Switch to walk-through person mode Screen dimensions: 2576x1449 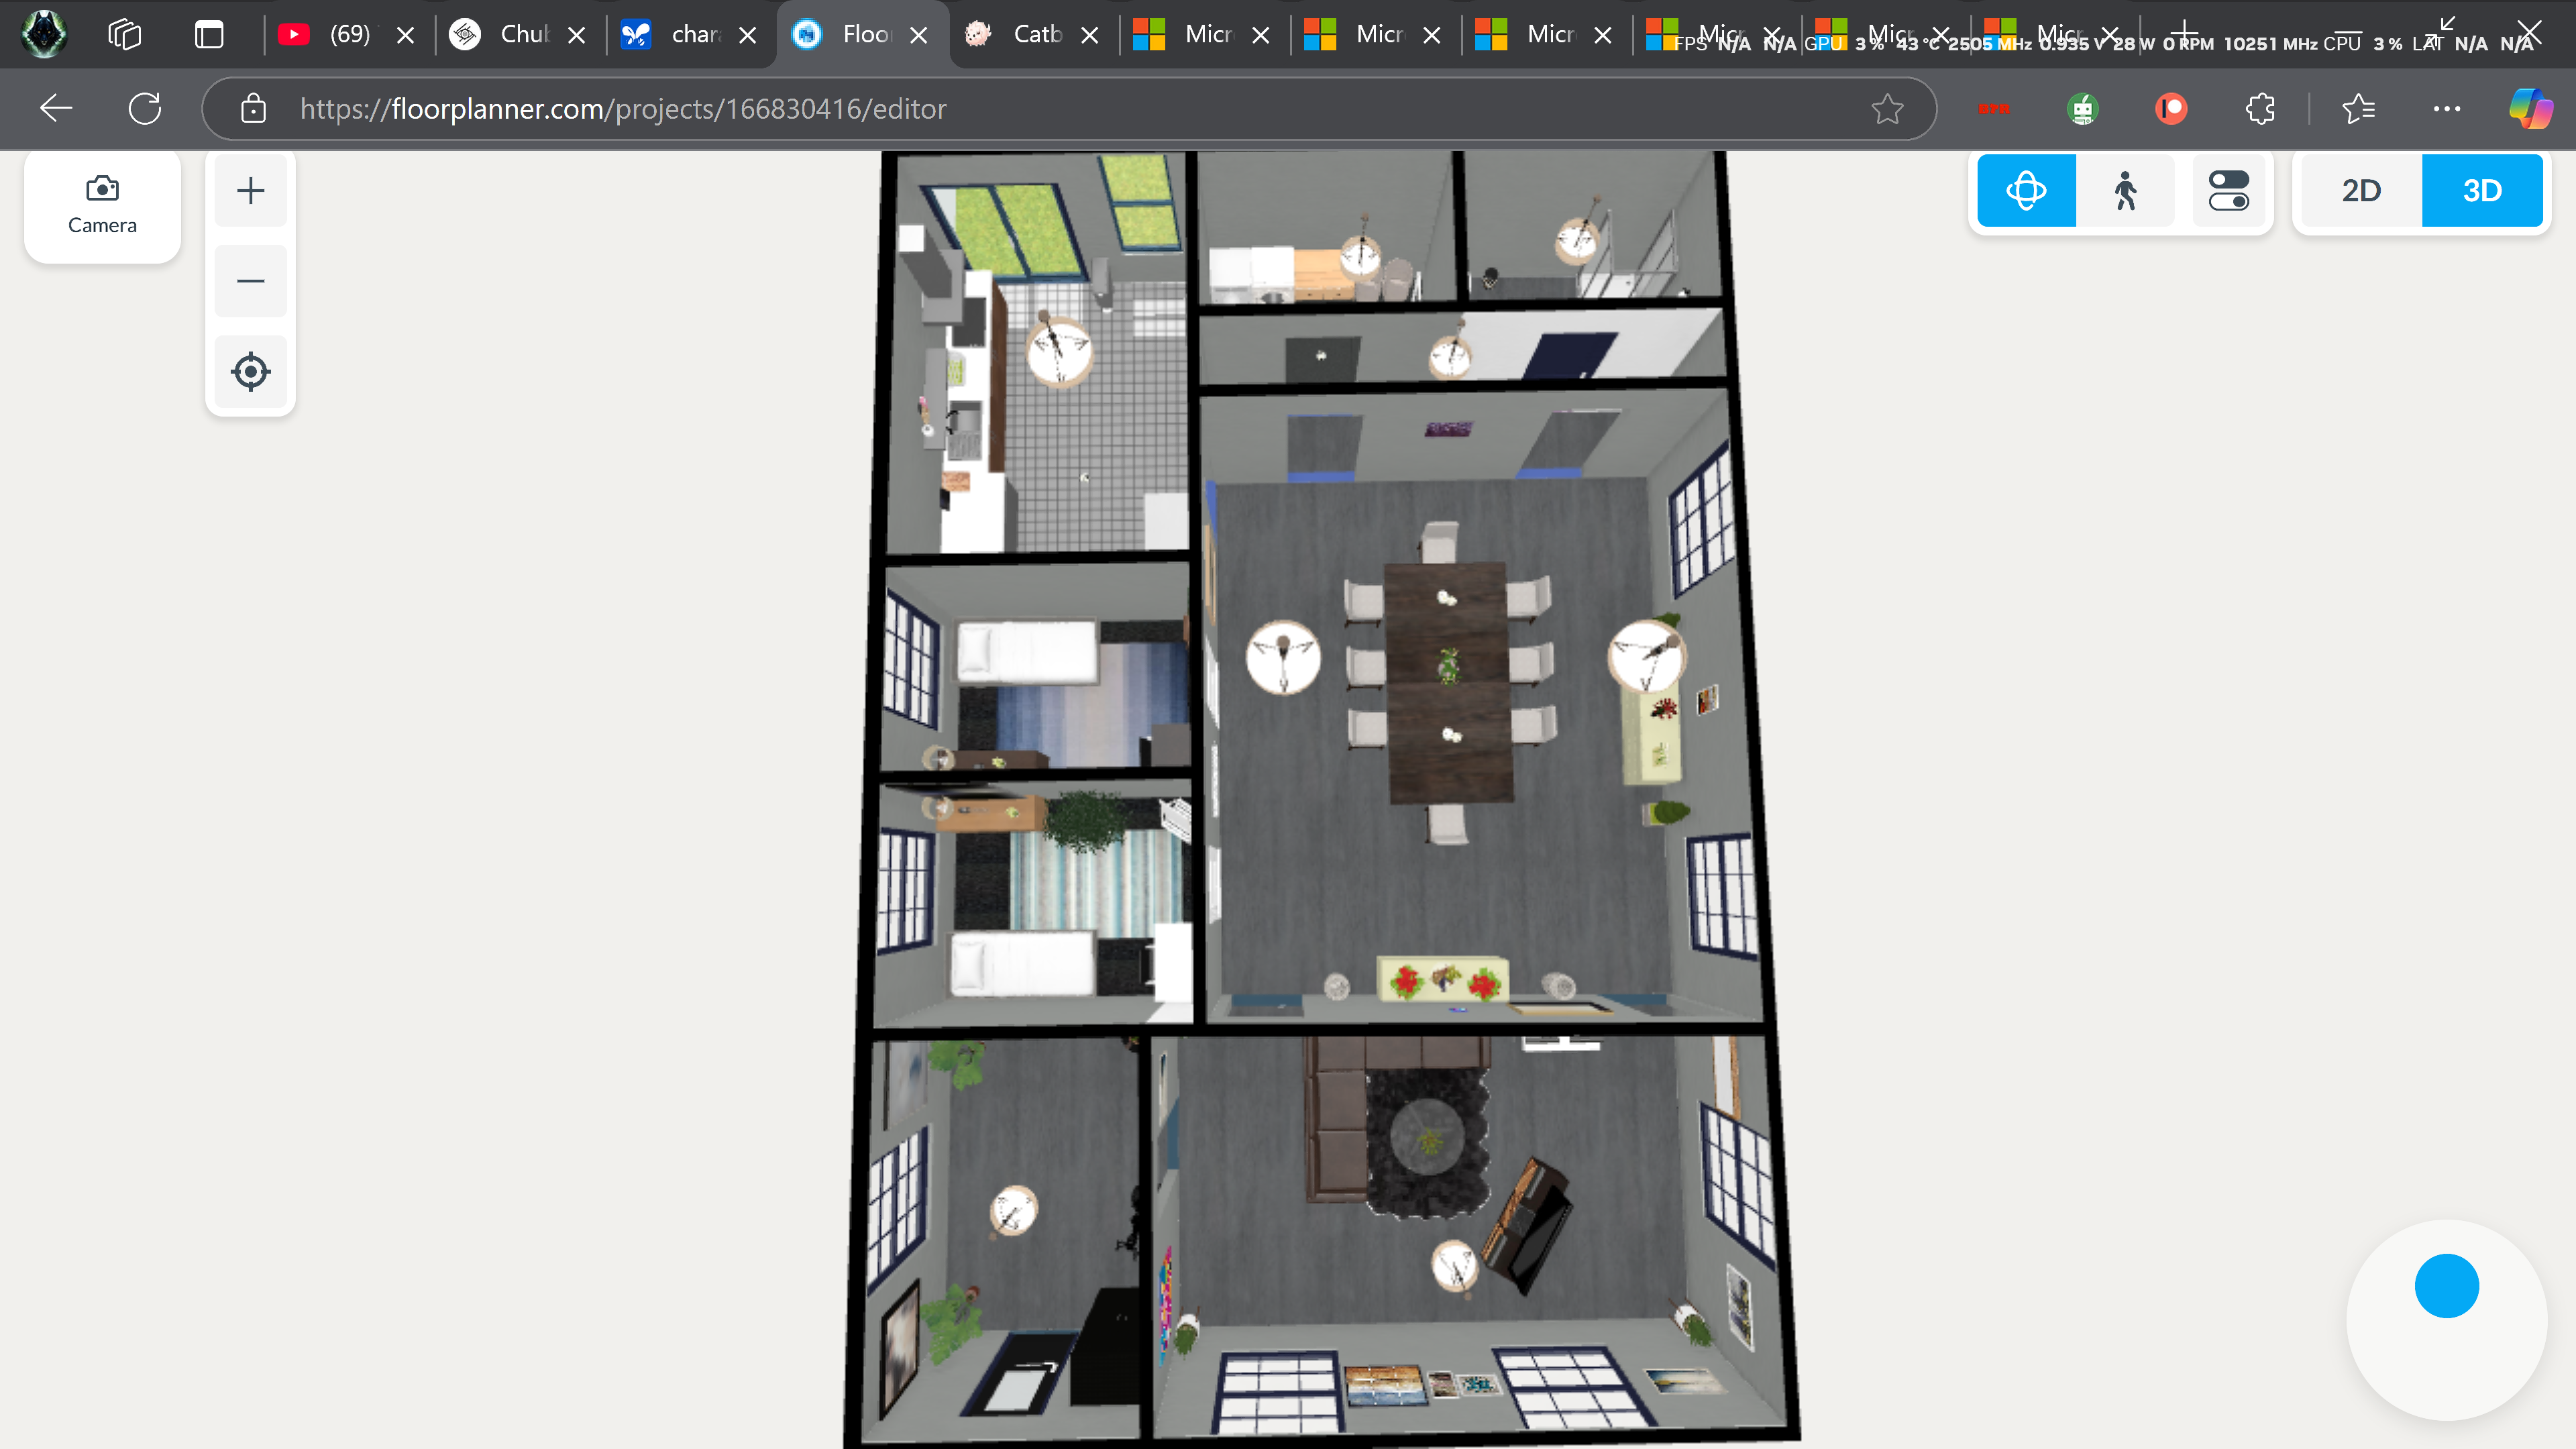coord(2125,190)
